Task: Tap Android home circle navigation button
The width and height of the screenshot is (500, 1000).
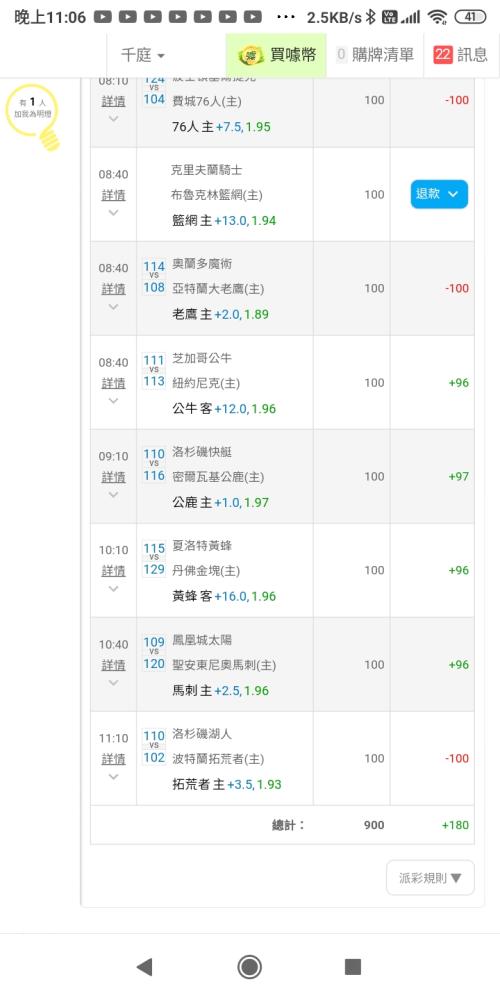Action: click(249, 967)
